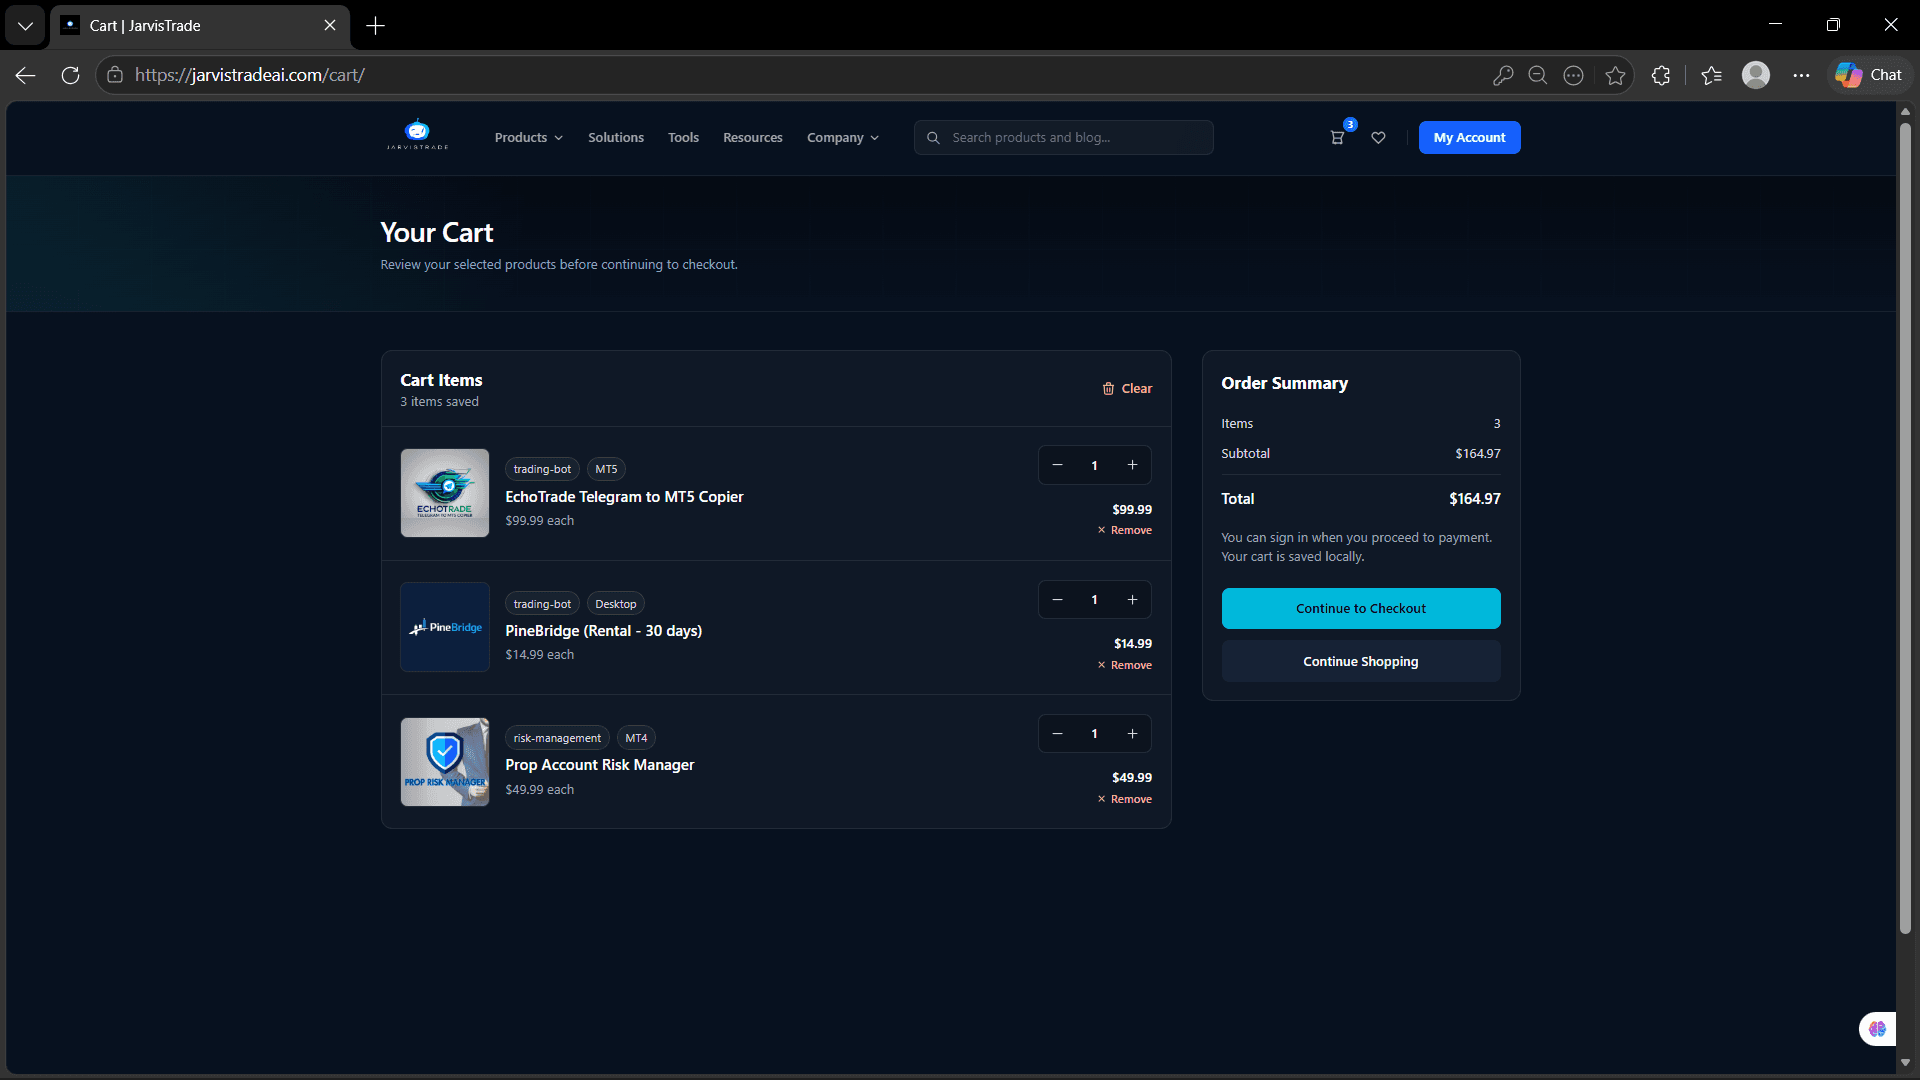Open EchoTrade Telegram to MT5 Copier title
1920x1080 pixels.
pyautogui.click(x=624, y=497)
